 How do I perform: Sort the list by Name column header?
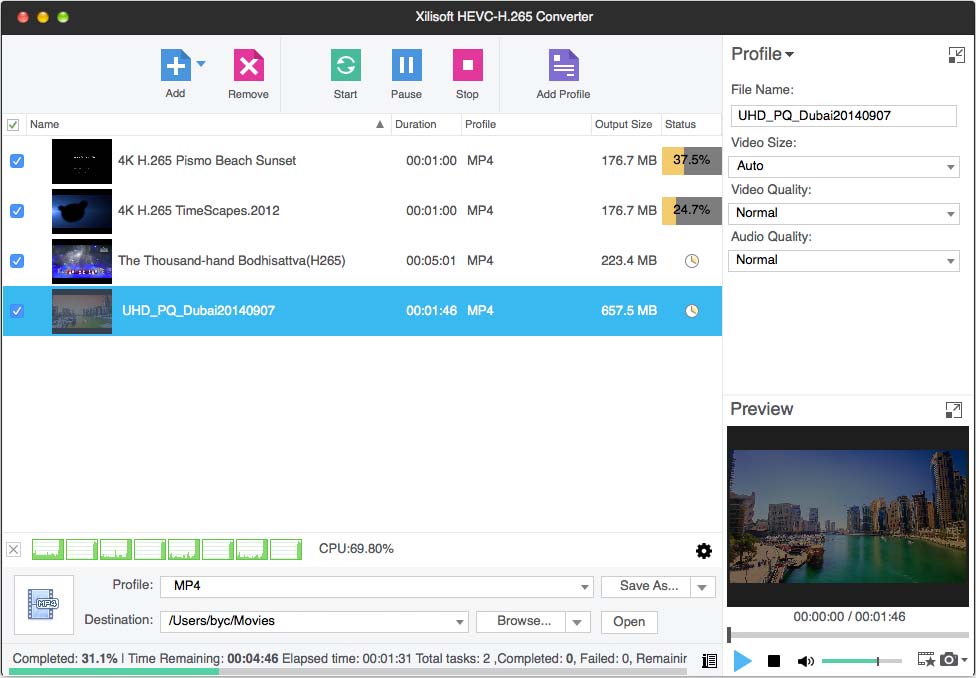(200, 125)
